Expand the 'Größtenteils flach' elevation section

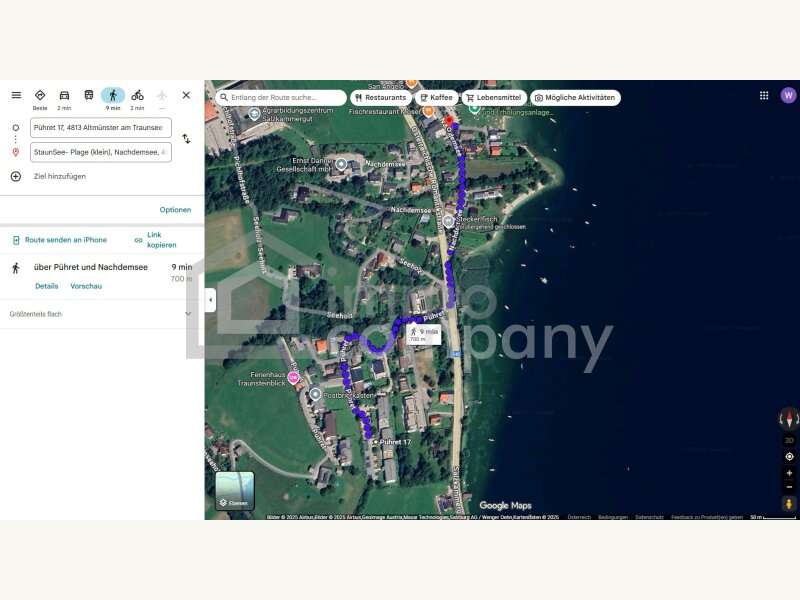(188, 314)
